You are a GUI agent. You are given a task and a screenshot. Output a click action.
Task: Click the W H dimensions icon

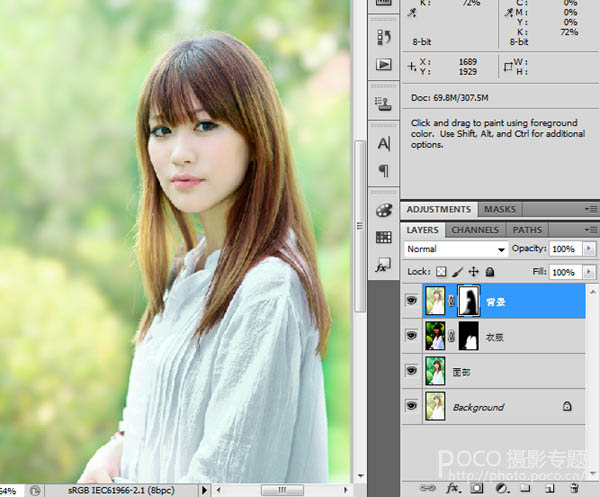[x=508, y=67]
